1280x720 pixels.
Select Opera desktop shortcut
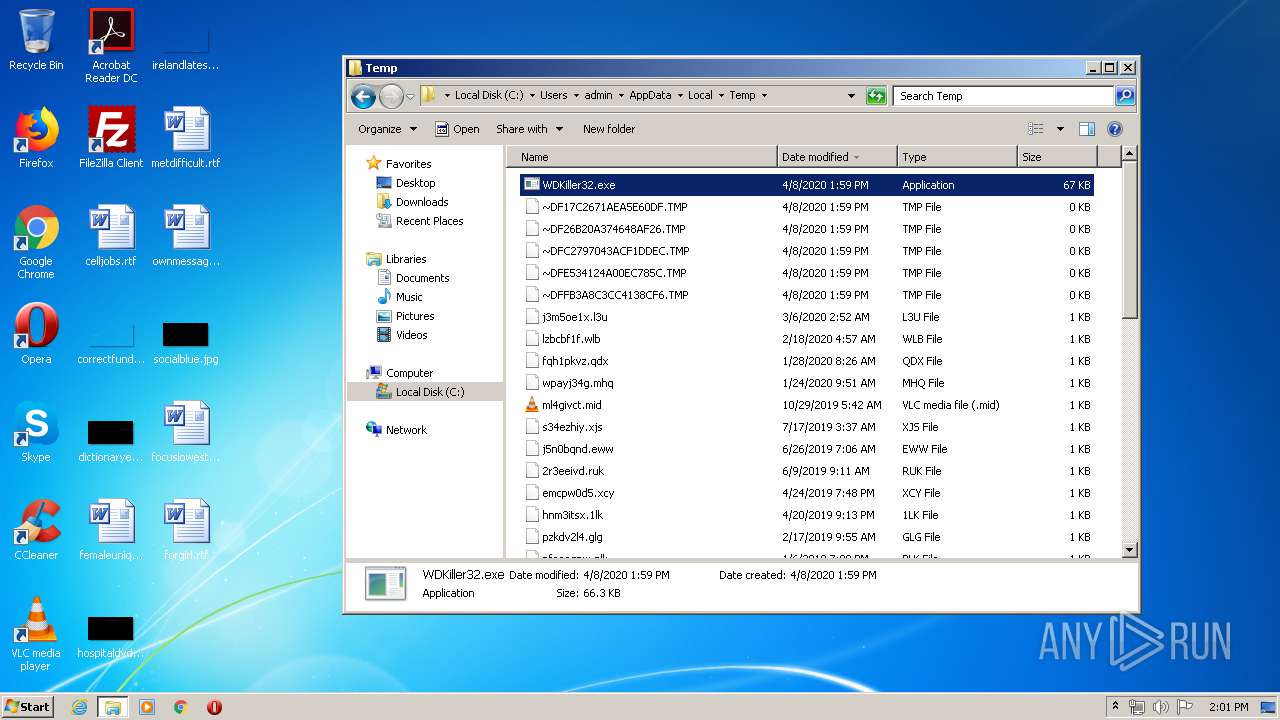point(36,334)
